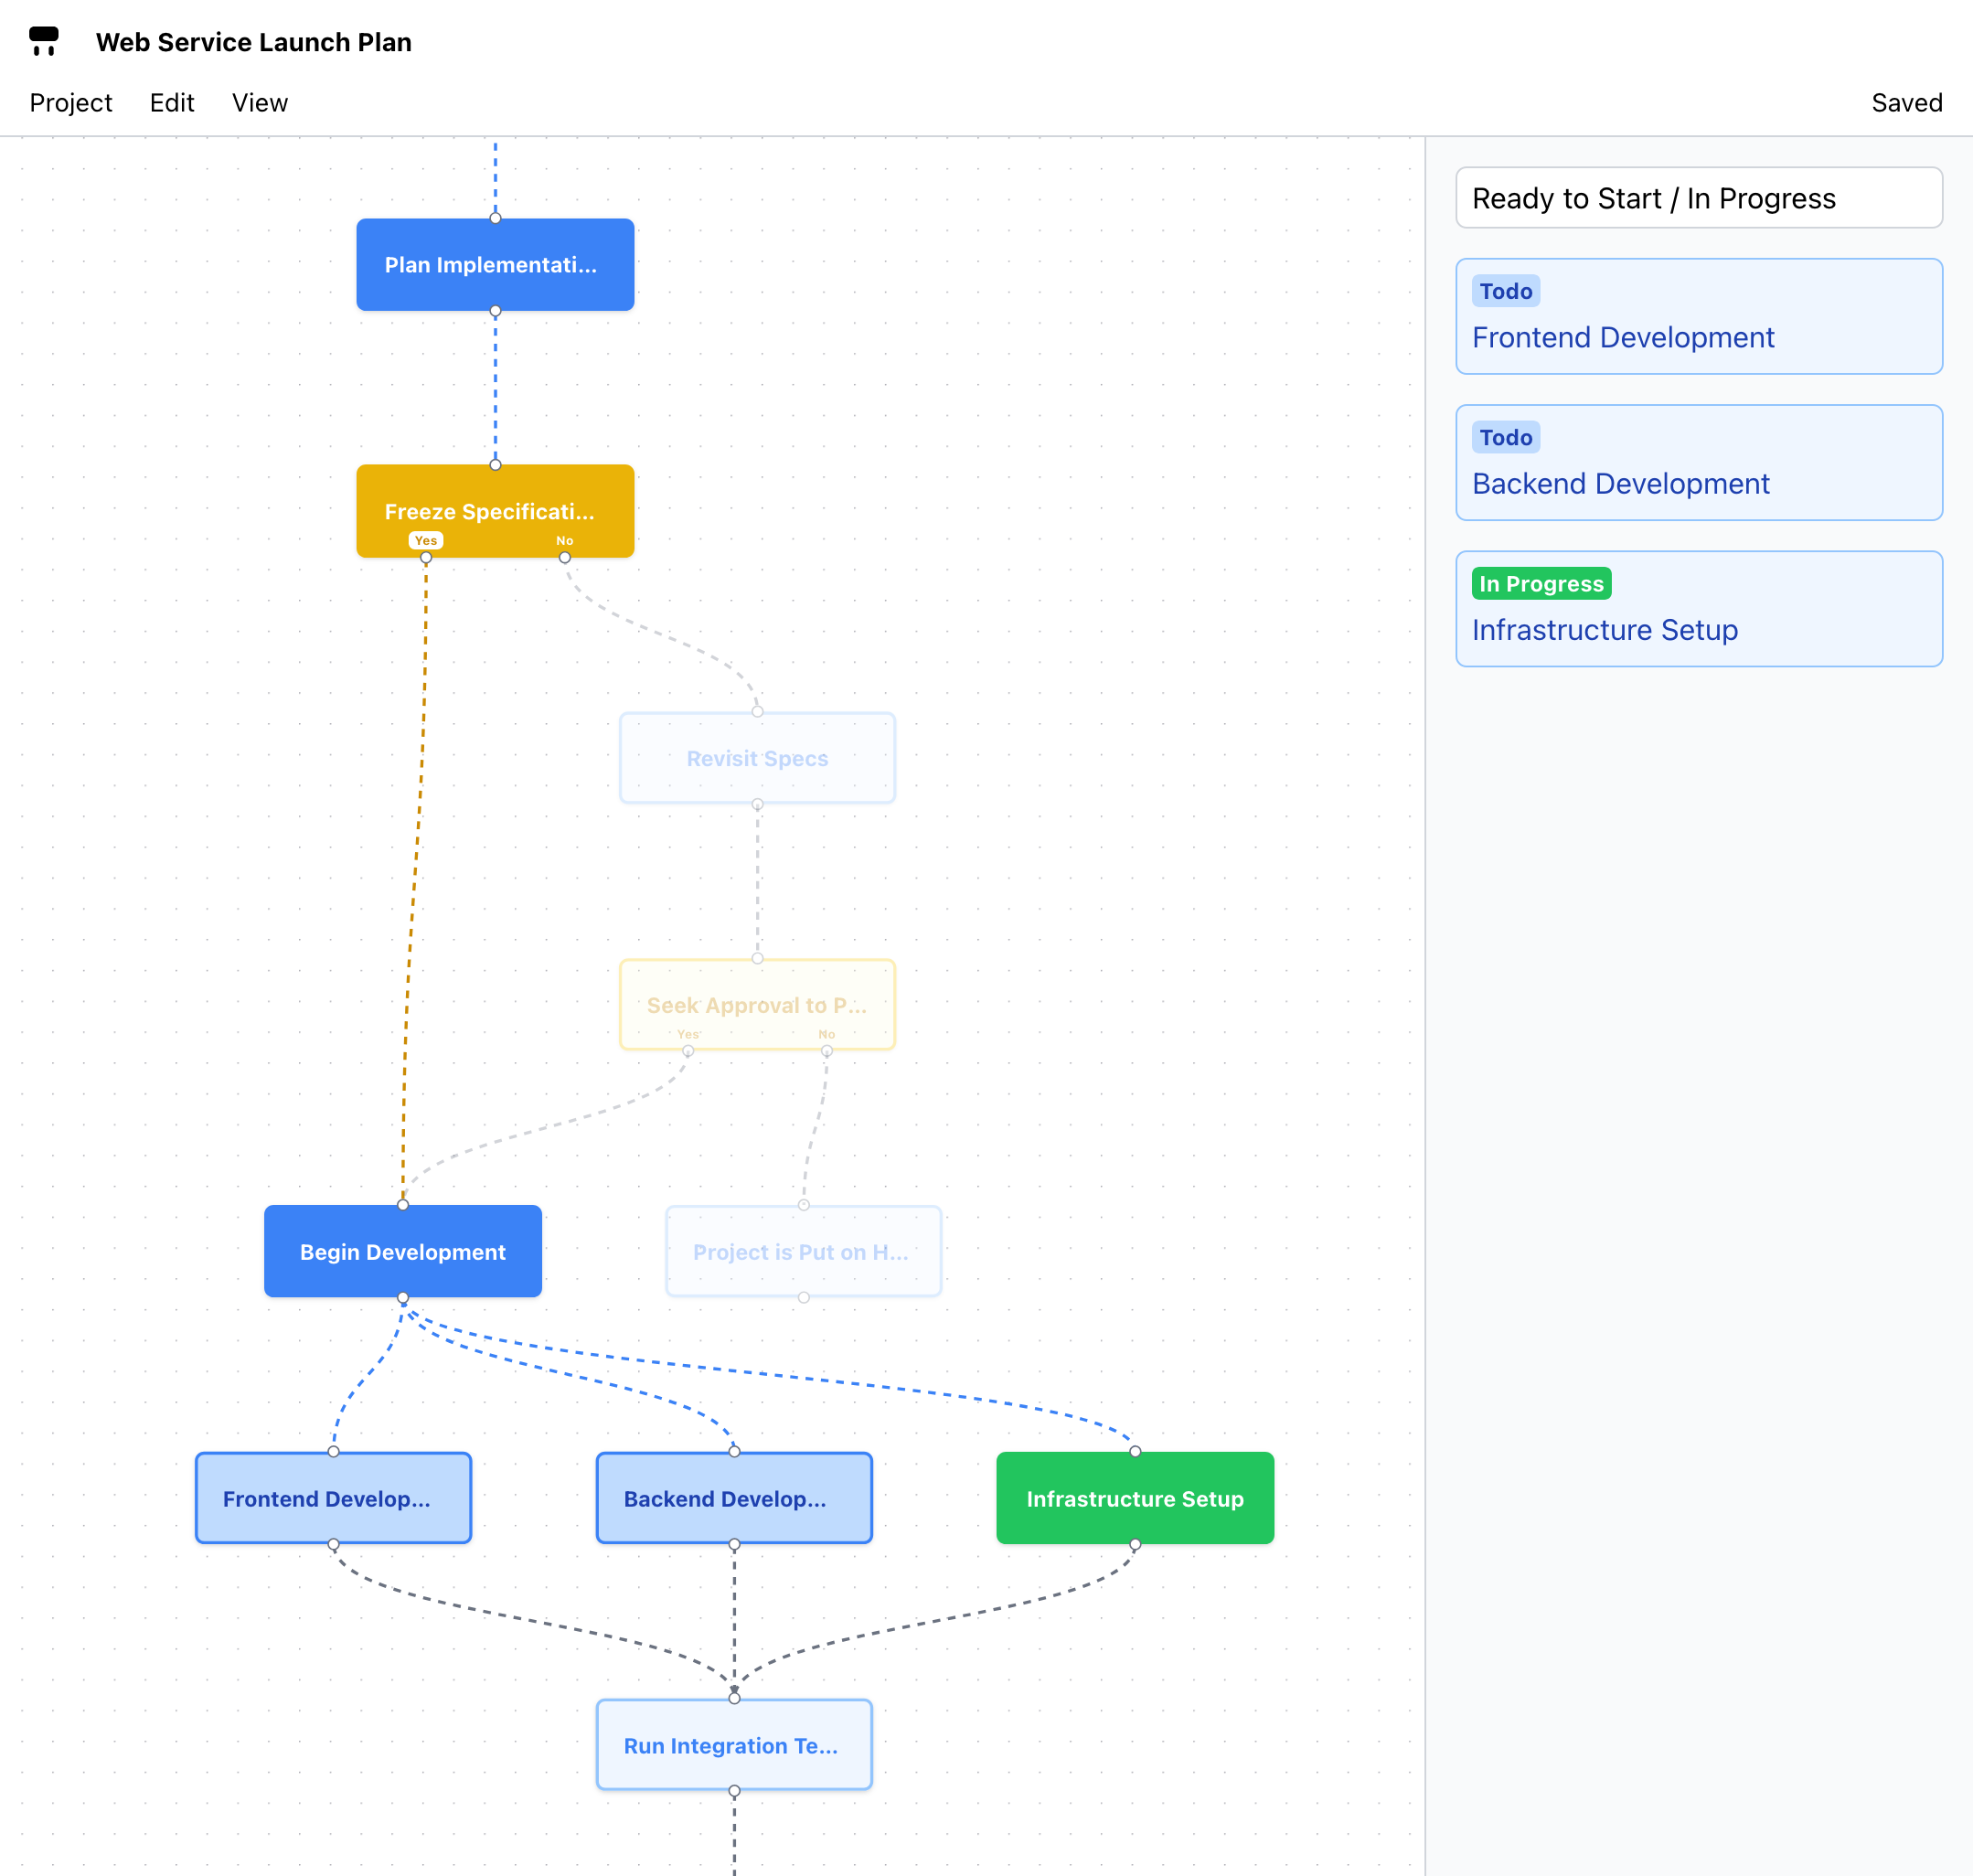Open Backend Development todo card

click(1698, 463)
